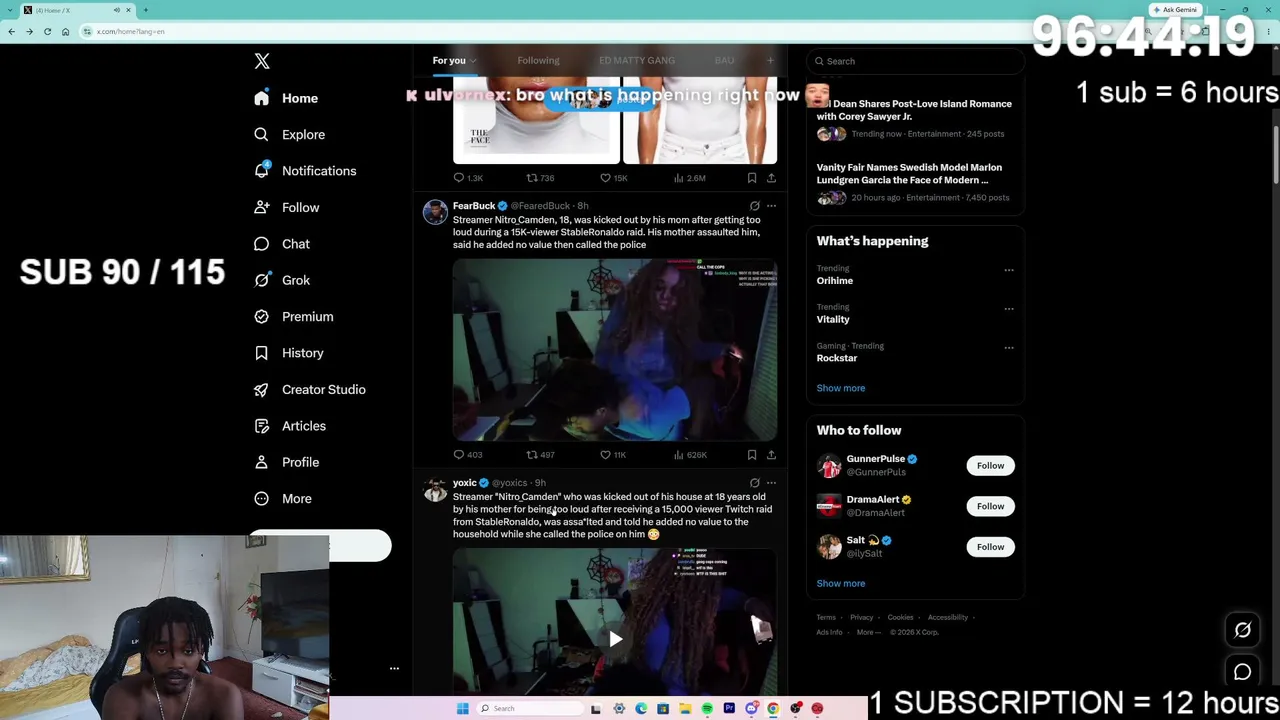Open Premiere Pro from the taskbar
The height and width of the screenshot is (720, 1280).
(729, 709)
